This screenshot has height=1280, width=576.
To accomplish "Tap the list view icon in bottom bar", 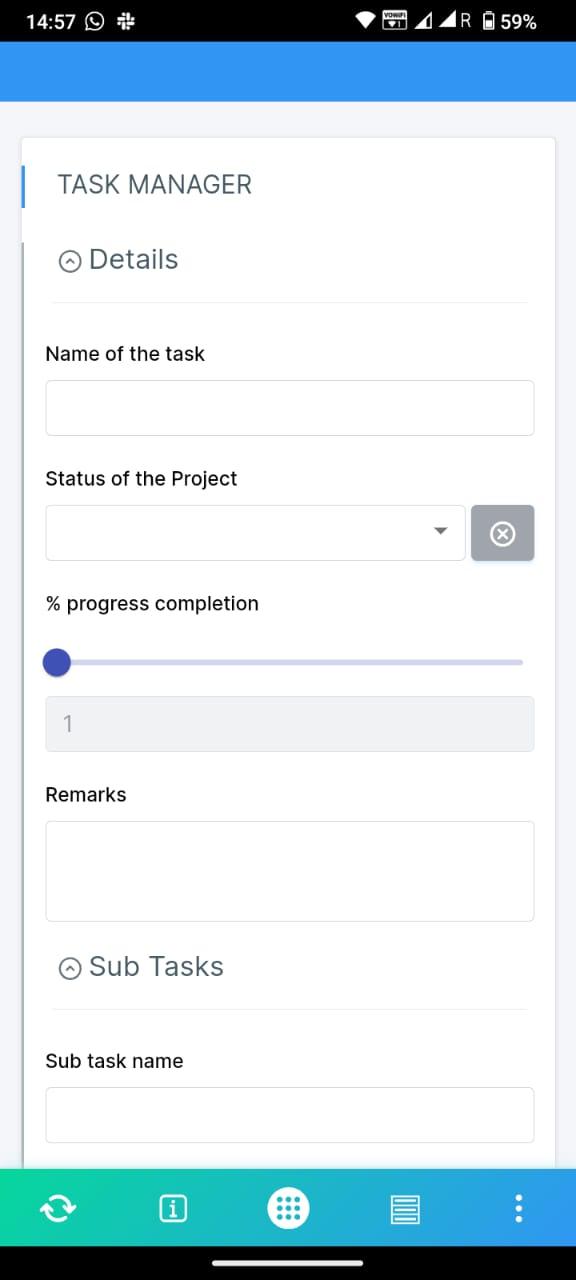I will [404, 1209].
